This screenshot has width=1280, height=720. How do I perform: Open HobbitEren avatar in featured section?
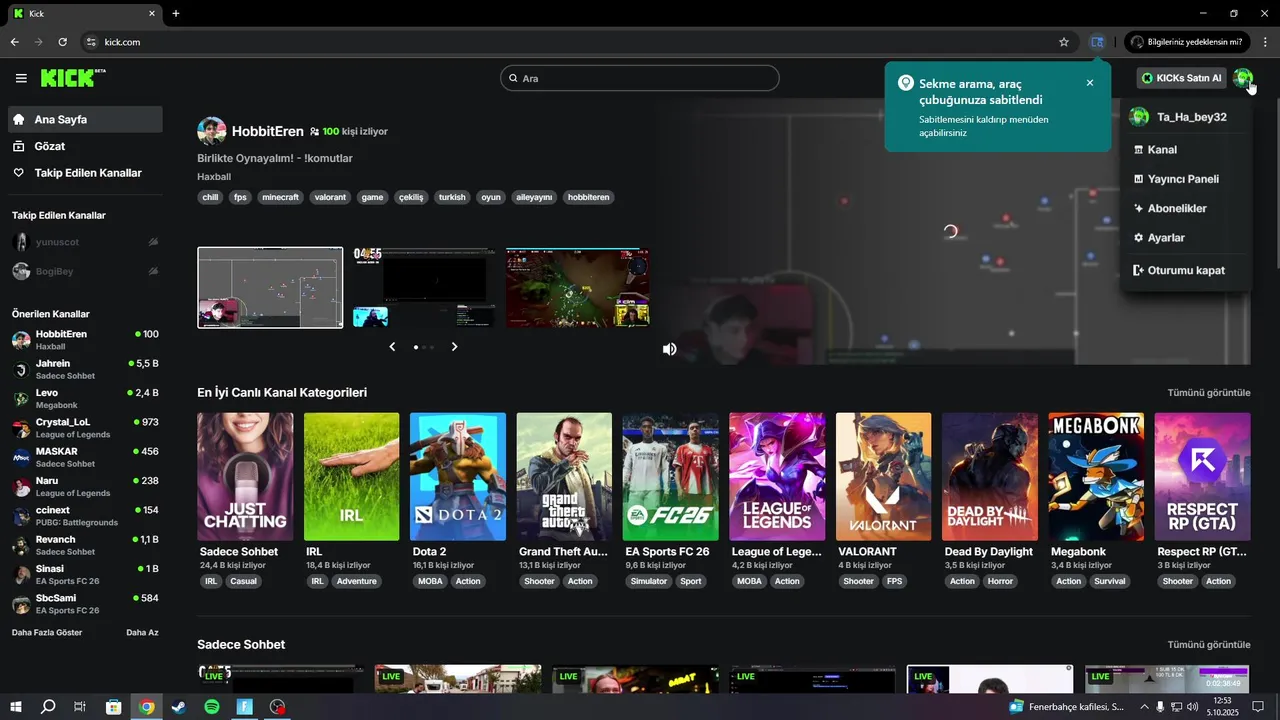(x=212, y=131)
